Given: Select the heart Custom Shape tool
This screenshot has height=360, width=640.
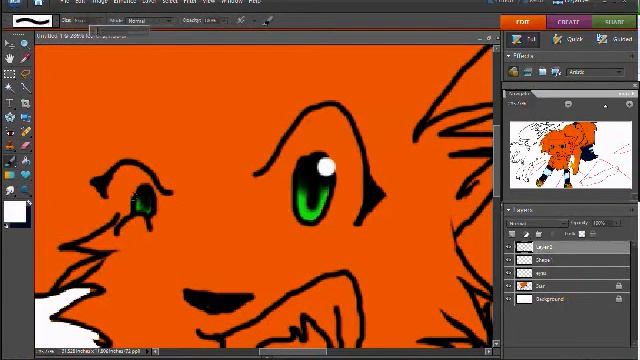Looking at the screenshot, I should (25, 176).
